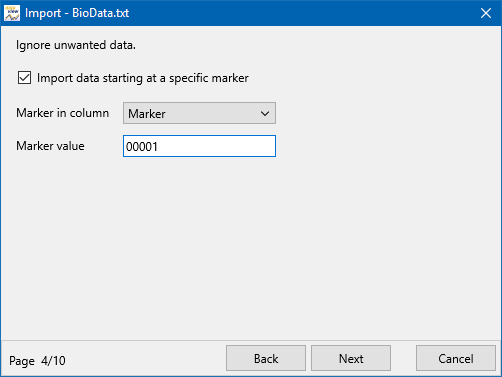
Task: Click the 'Marker value' label
Action: 50,146
